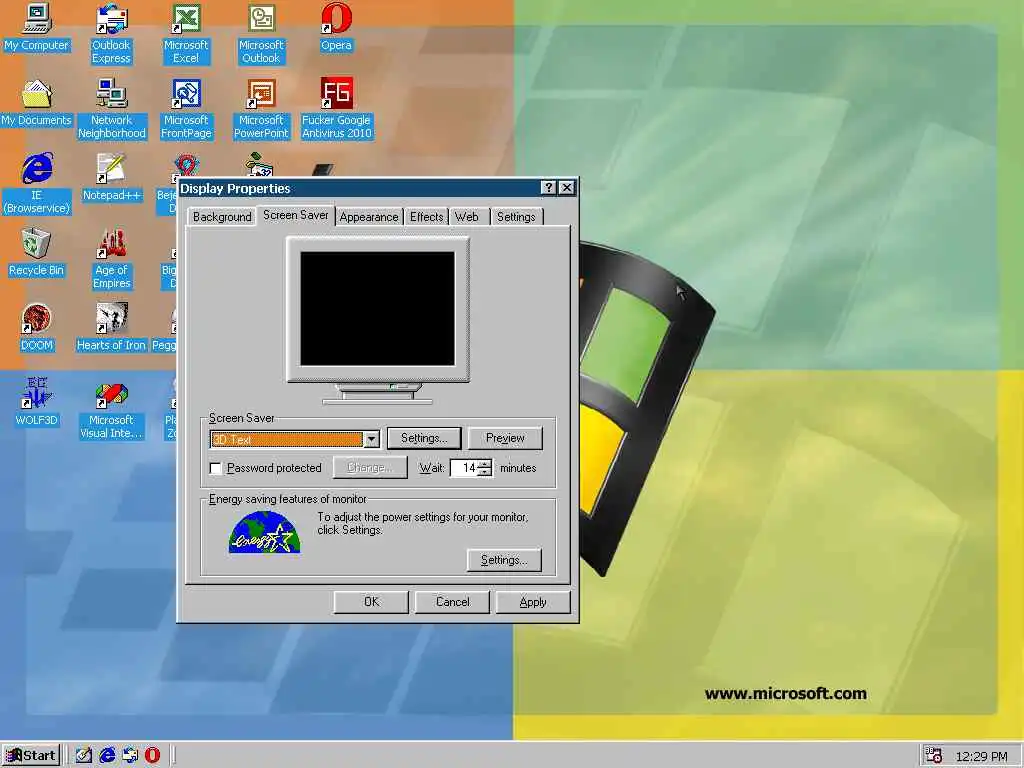This screenshot has width=1024, height=768.
Task: Open the Web tab
Action: click(466, 217)
